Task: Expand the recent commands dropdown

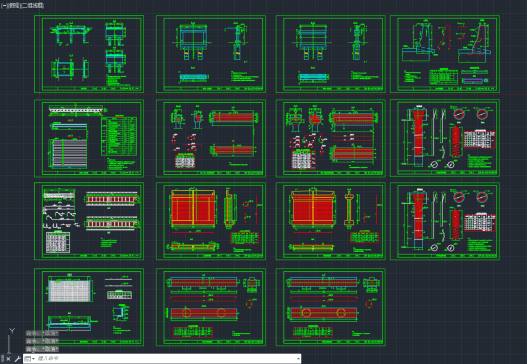Action: click(30, 359)
